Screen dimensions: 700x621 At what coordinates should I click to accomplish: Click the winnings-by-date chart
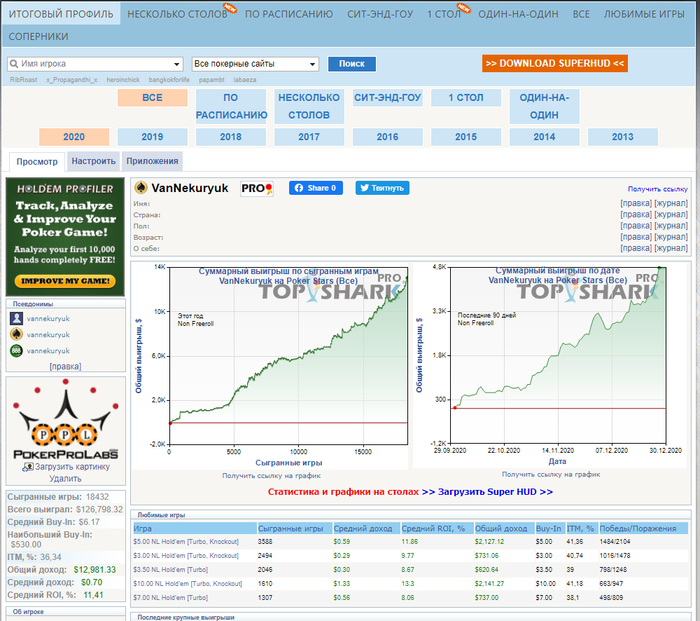point(549,365)
